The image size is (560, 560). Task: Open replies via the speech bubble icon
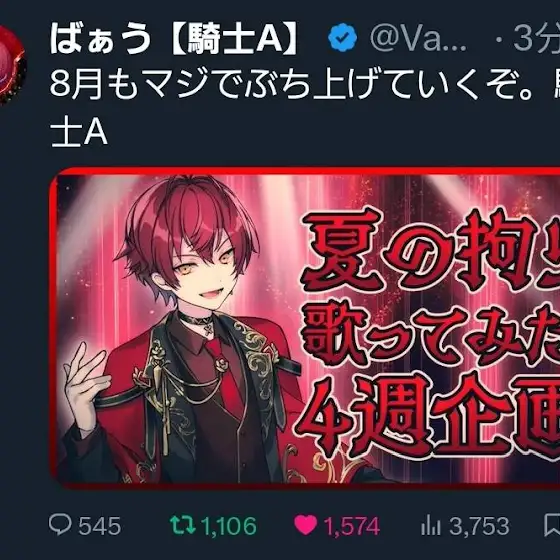pos(60,525)
